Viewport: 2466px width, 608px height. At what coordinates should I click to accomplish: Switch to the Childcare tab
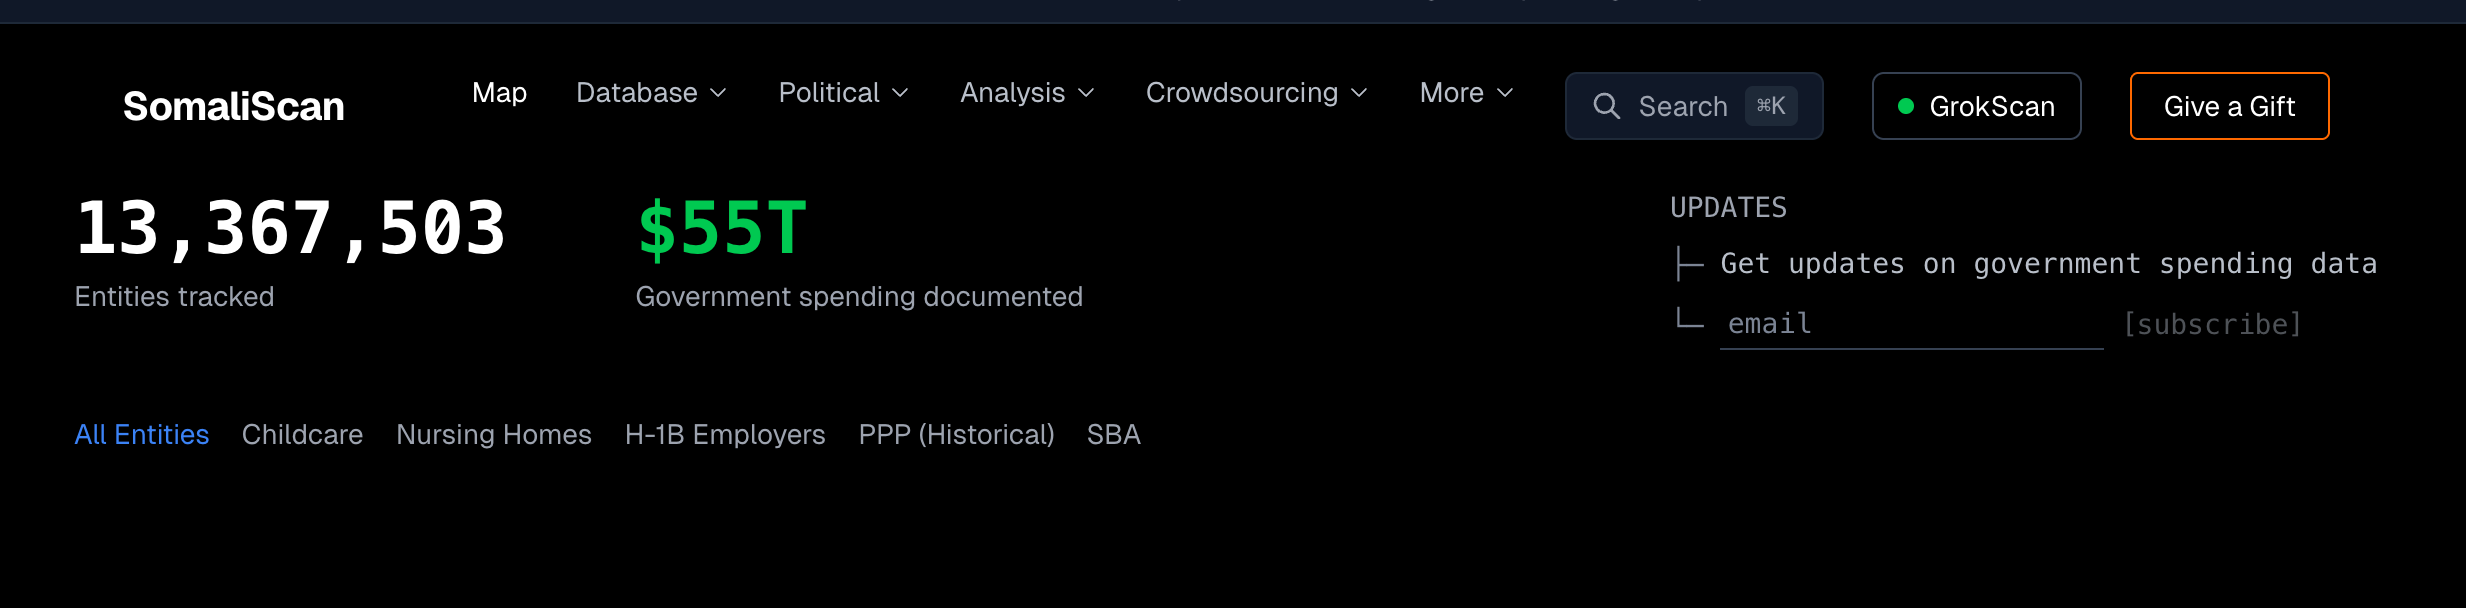302,435
